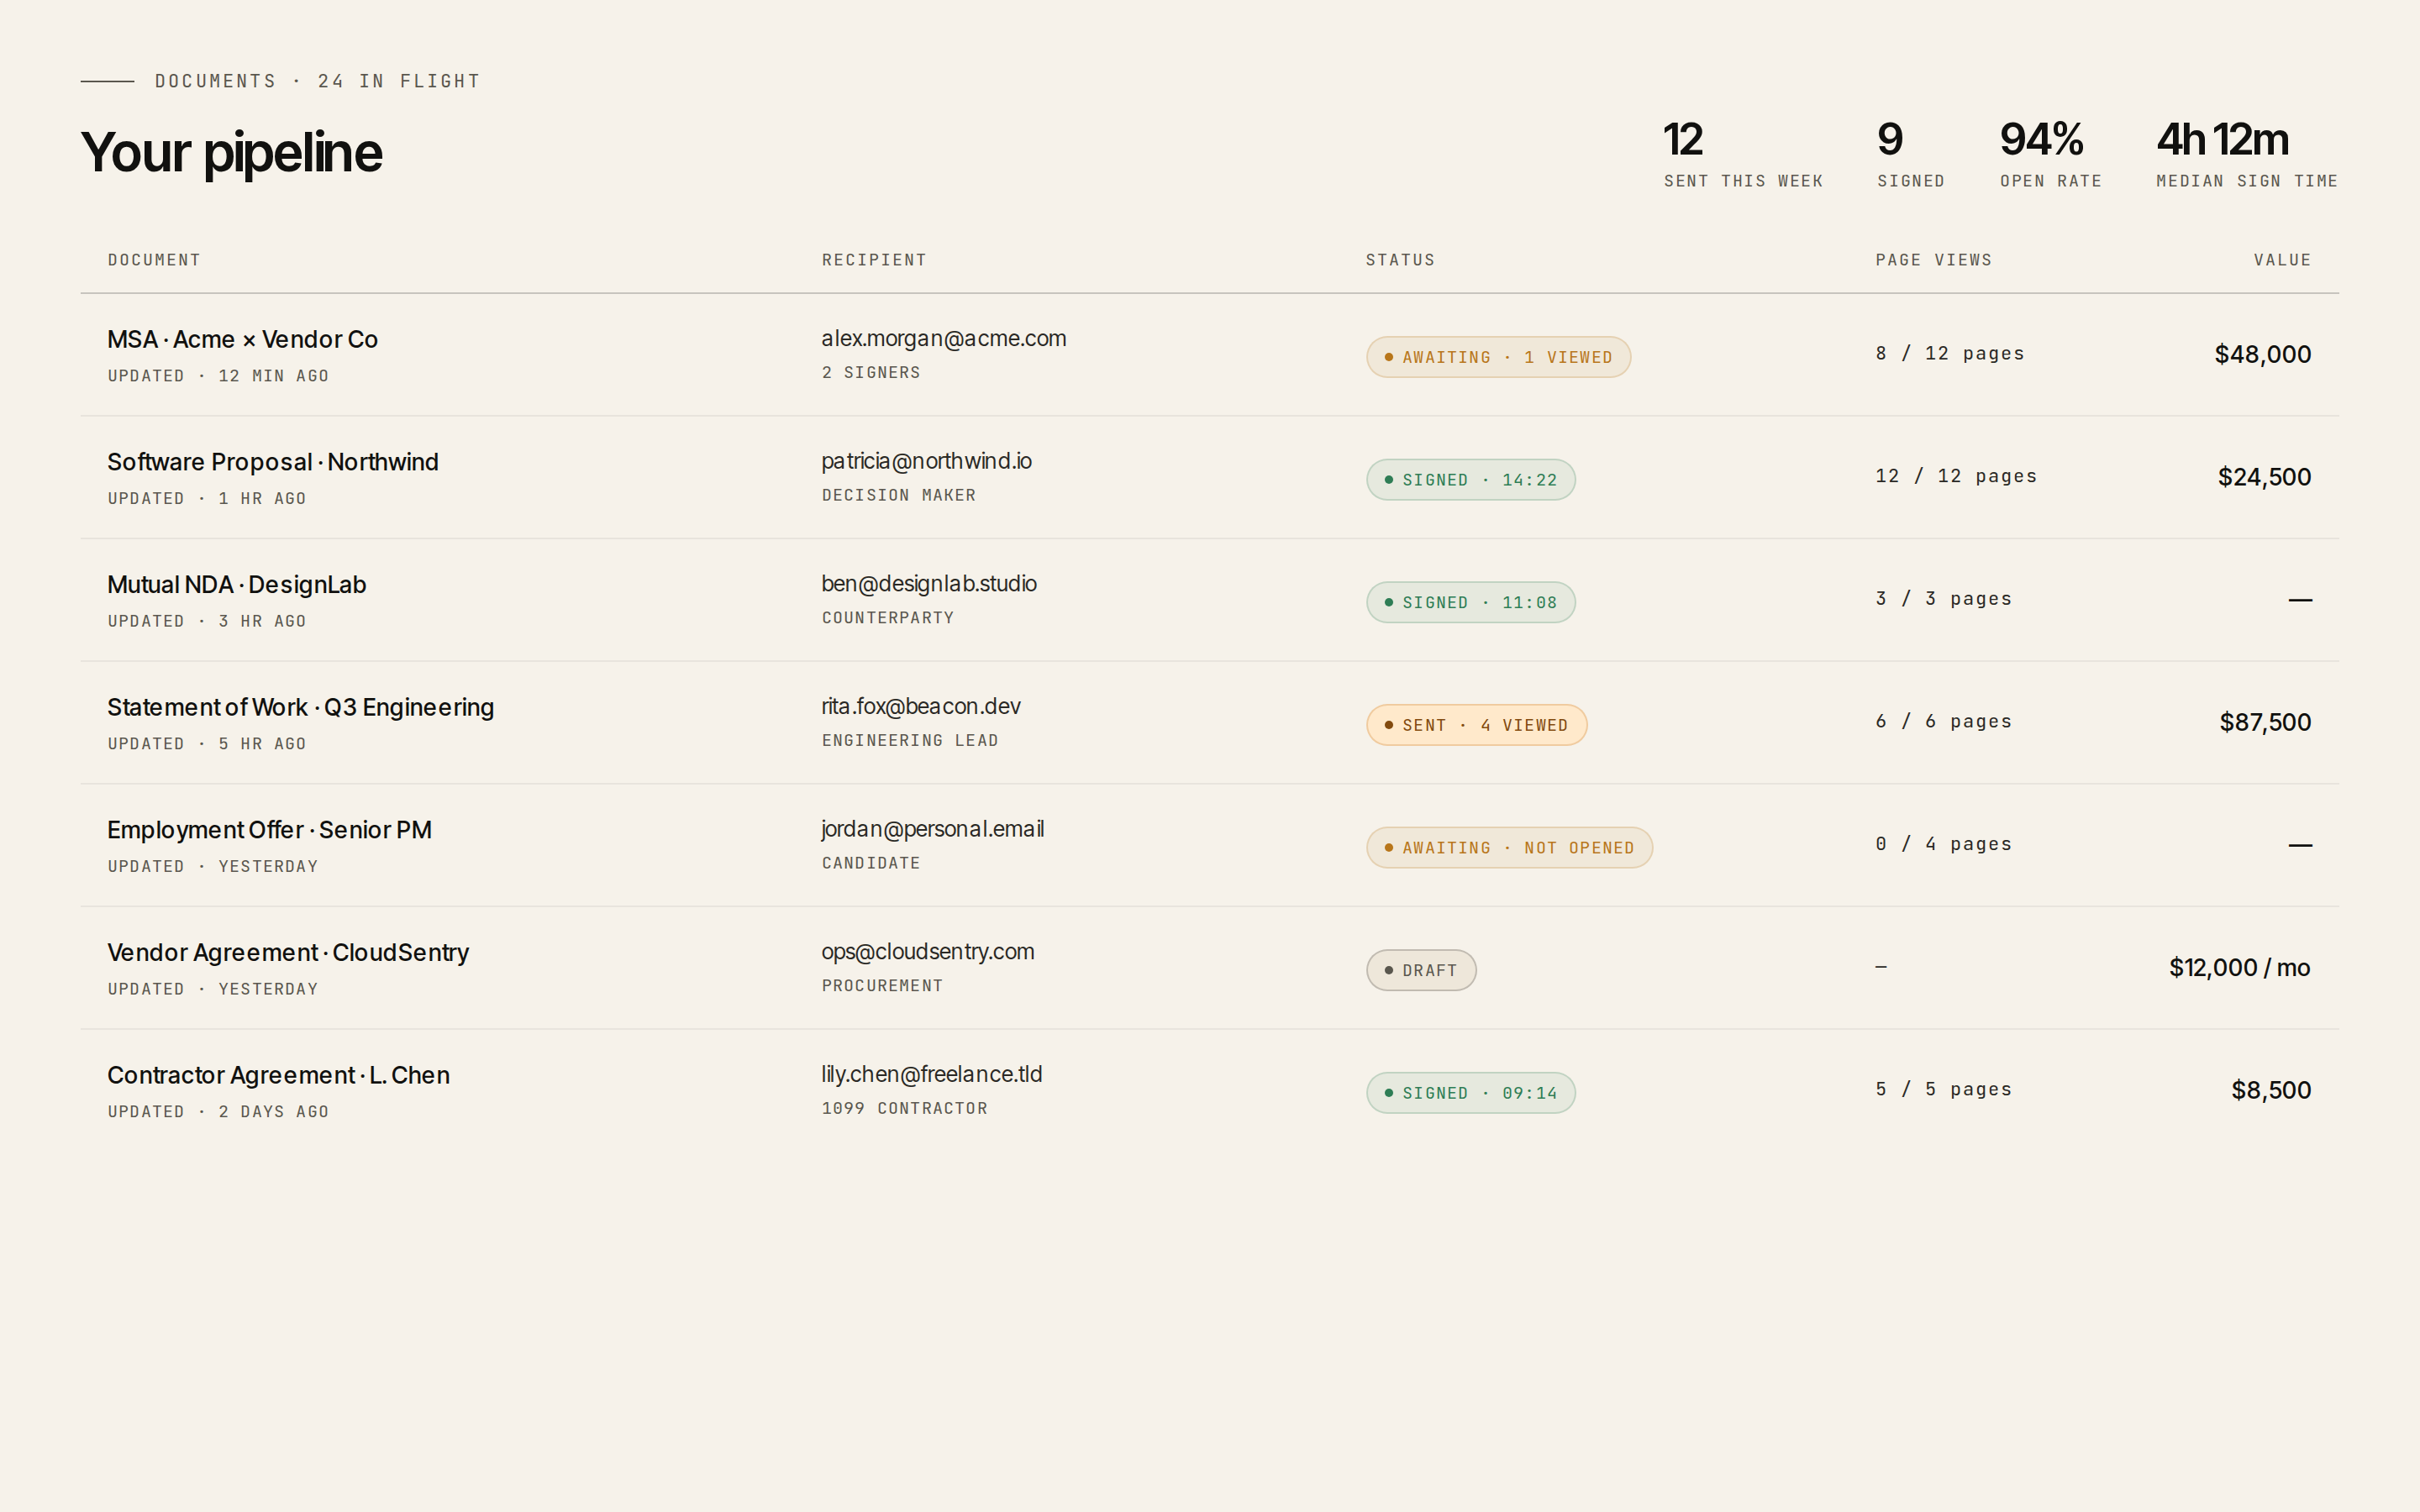Open MSA · Acme × Vendor Co document
The image size is (2420, 1512).
[243, 340]
